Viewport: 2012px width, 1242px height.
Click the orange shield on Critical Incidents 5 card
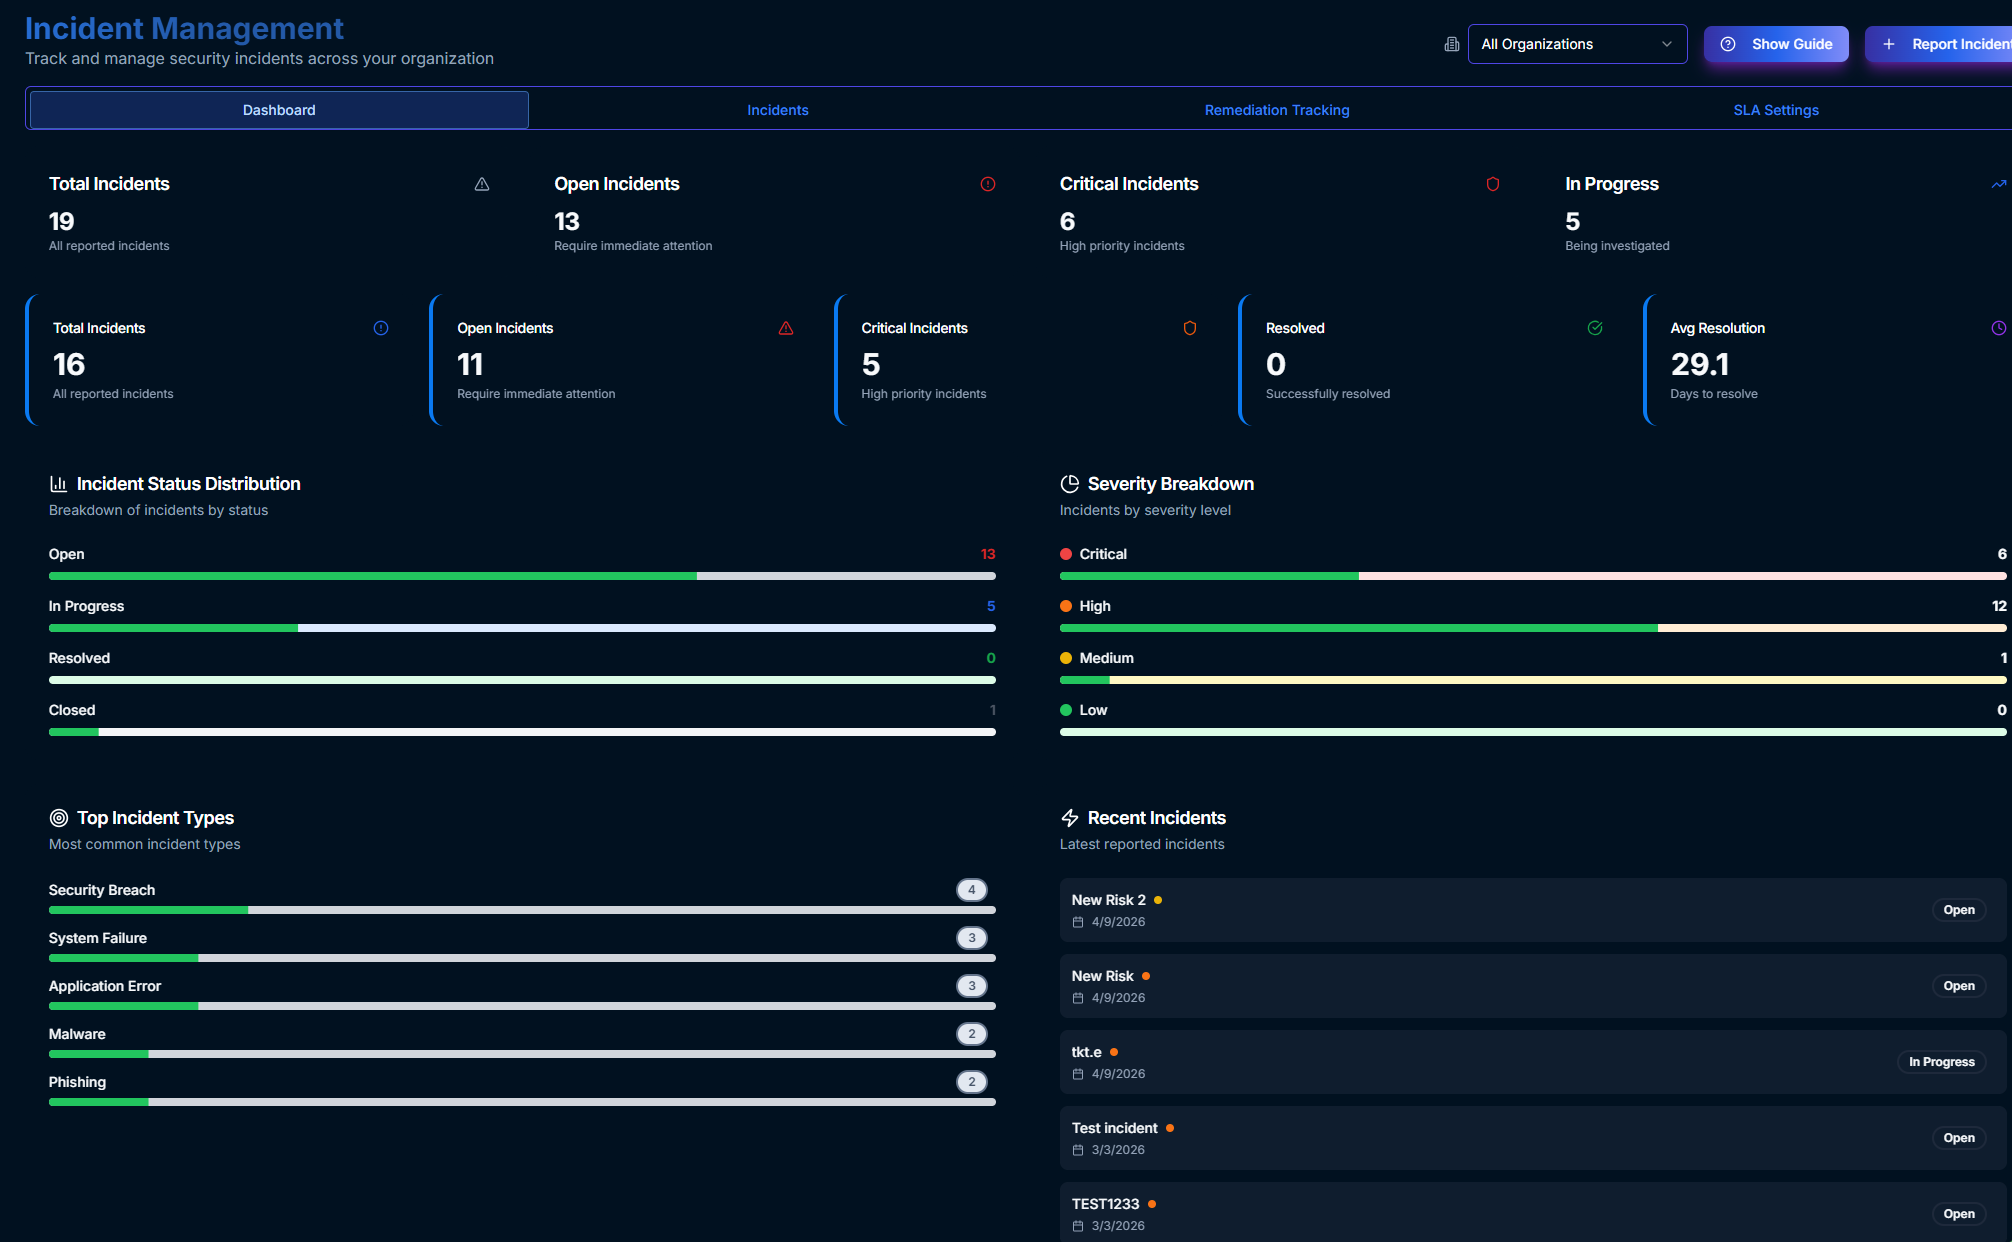pos(1190,328)
